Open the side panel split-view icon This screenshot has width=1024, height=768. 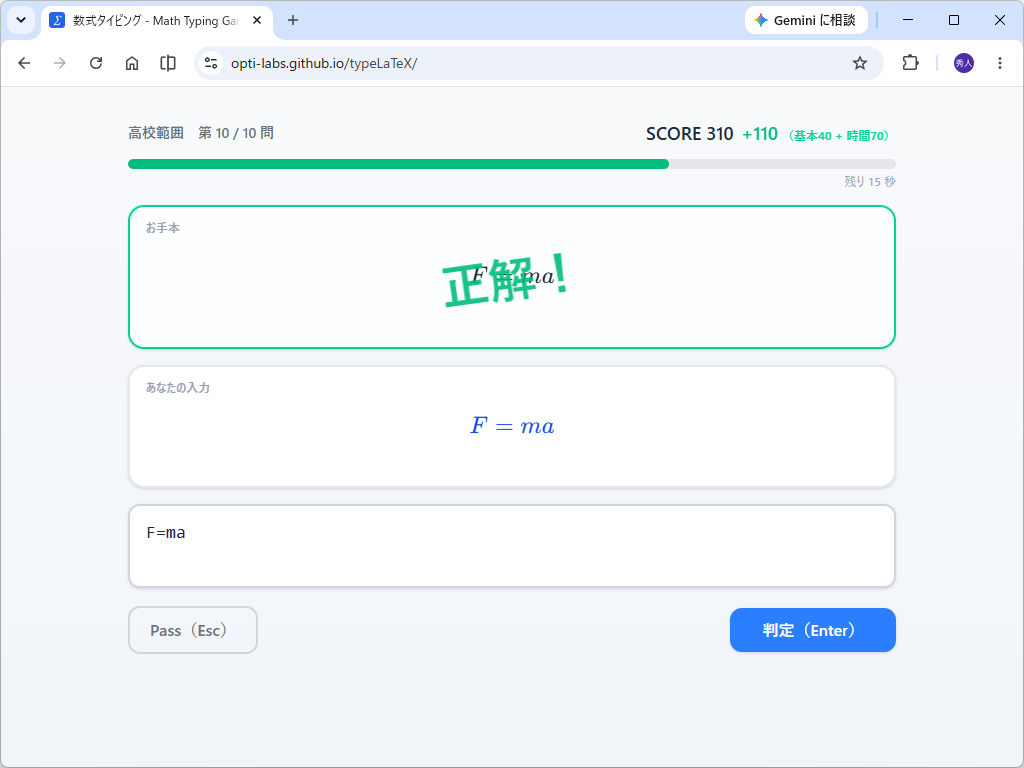tap(168, 63)
